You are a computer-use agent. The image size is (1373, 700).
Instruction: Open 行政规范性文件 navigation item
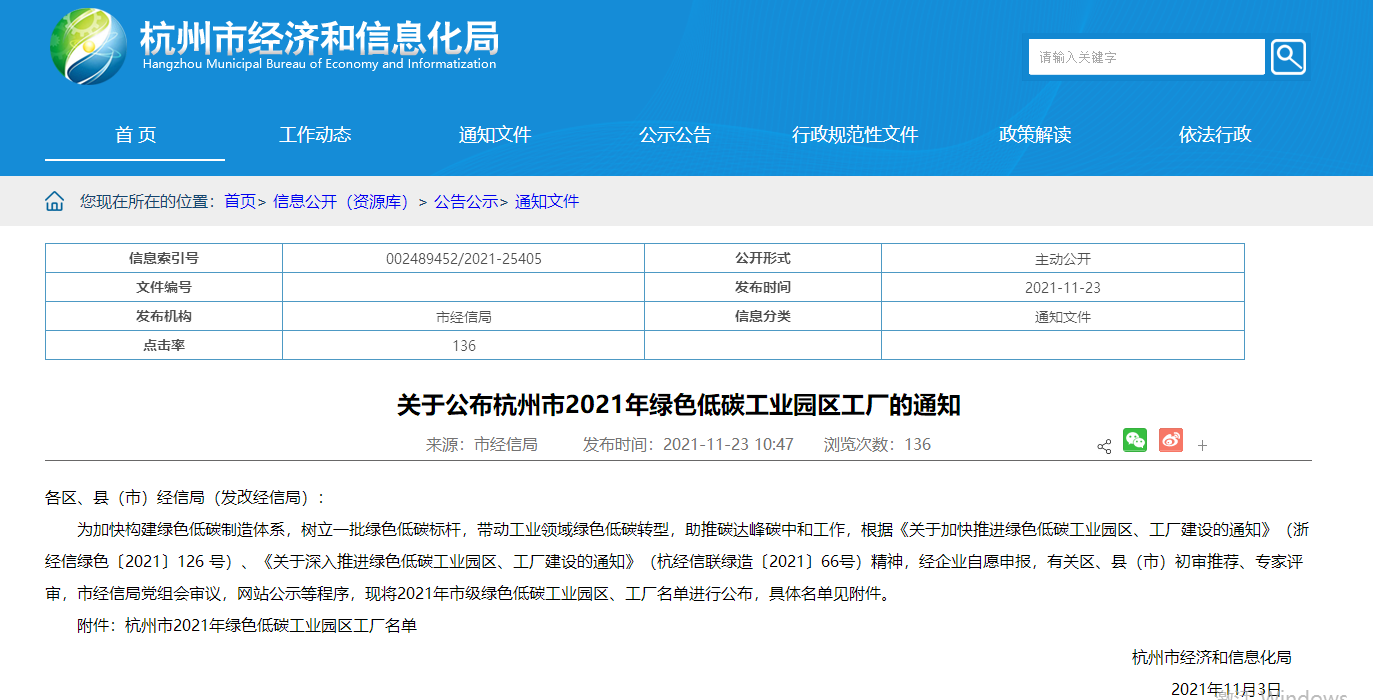pos(855,135)
